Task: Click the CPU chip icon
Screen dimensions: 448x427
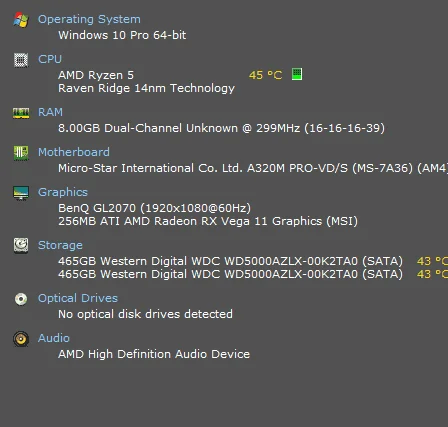Action: (21, 60)
